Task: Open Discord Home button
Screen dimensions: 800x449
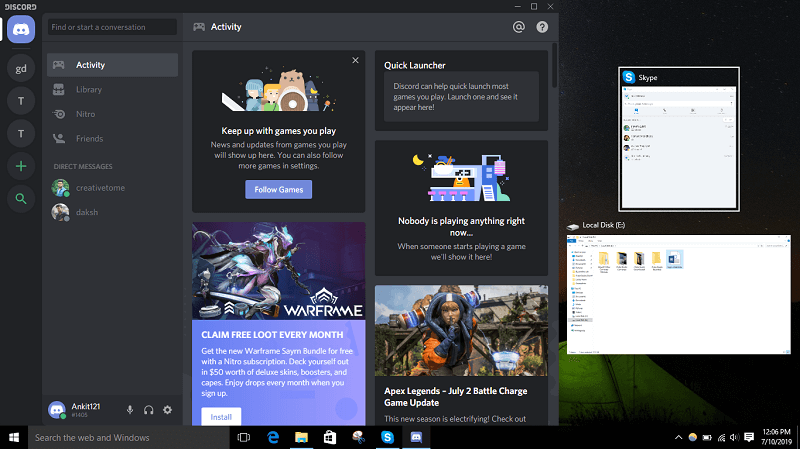Action: coord(21,30)
